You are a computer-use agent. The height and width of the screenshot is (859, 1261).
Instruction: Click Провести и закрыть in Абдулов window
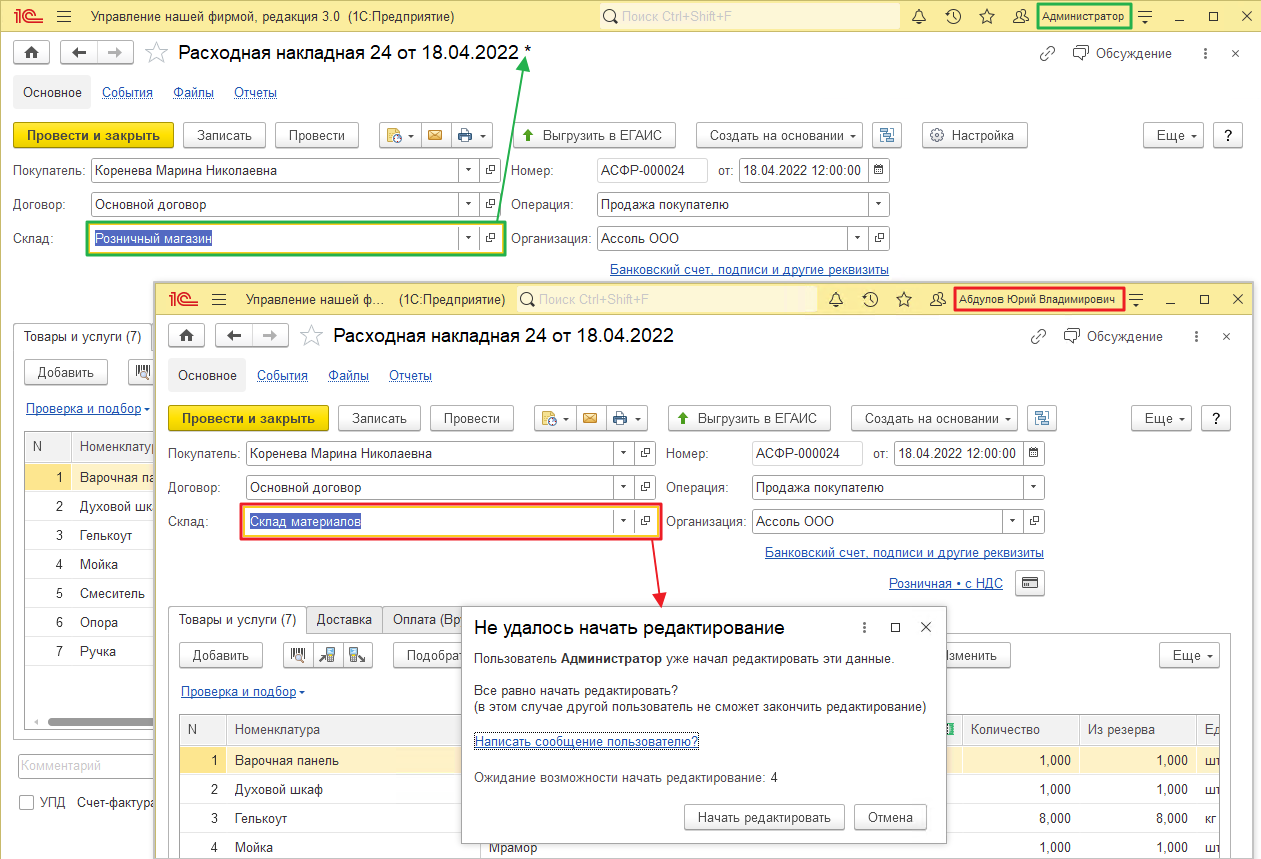[x=249, y=418]
